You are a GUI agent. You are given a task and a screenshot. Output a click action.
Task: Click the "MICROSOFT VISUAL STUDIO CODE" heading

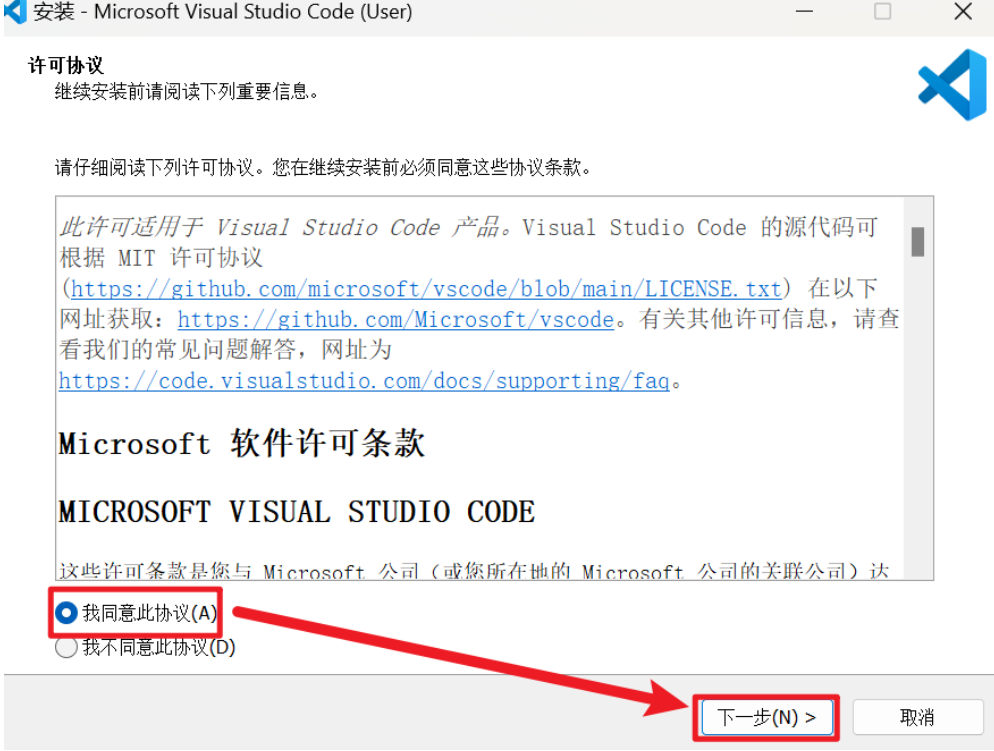coord(297,512)
